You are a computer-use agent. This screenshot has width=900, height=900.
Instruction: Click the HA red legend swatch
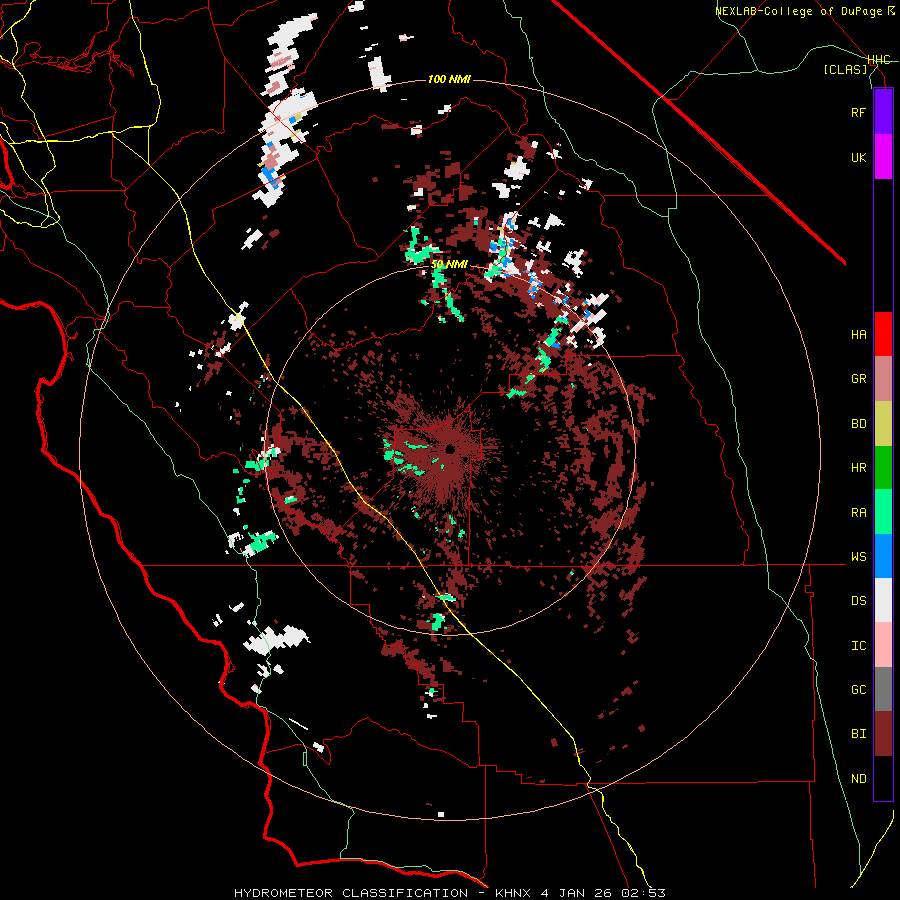click(x=883, y=334)
